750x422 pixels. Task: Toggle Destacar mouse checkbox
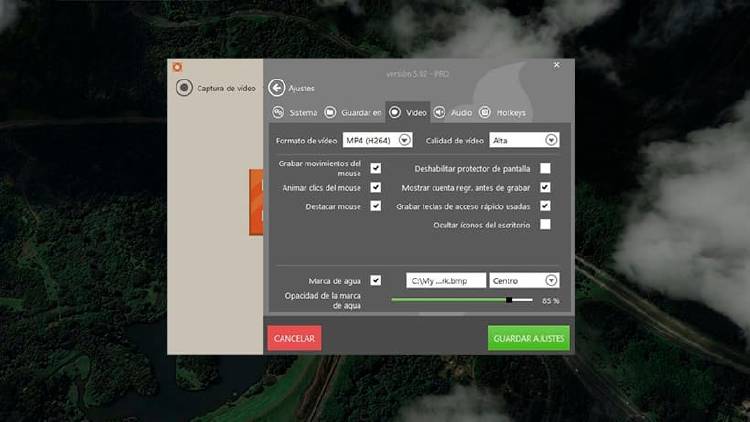pyautogui.click(x=376, y=206)
